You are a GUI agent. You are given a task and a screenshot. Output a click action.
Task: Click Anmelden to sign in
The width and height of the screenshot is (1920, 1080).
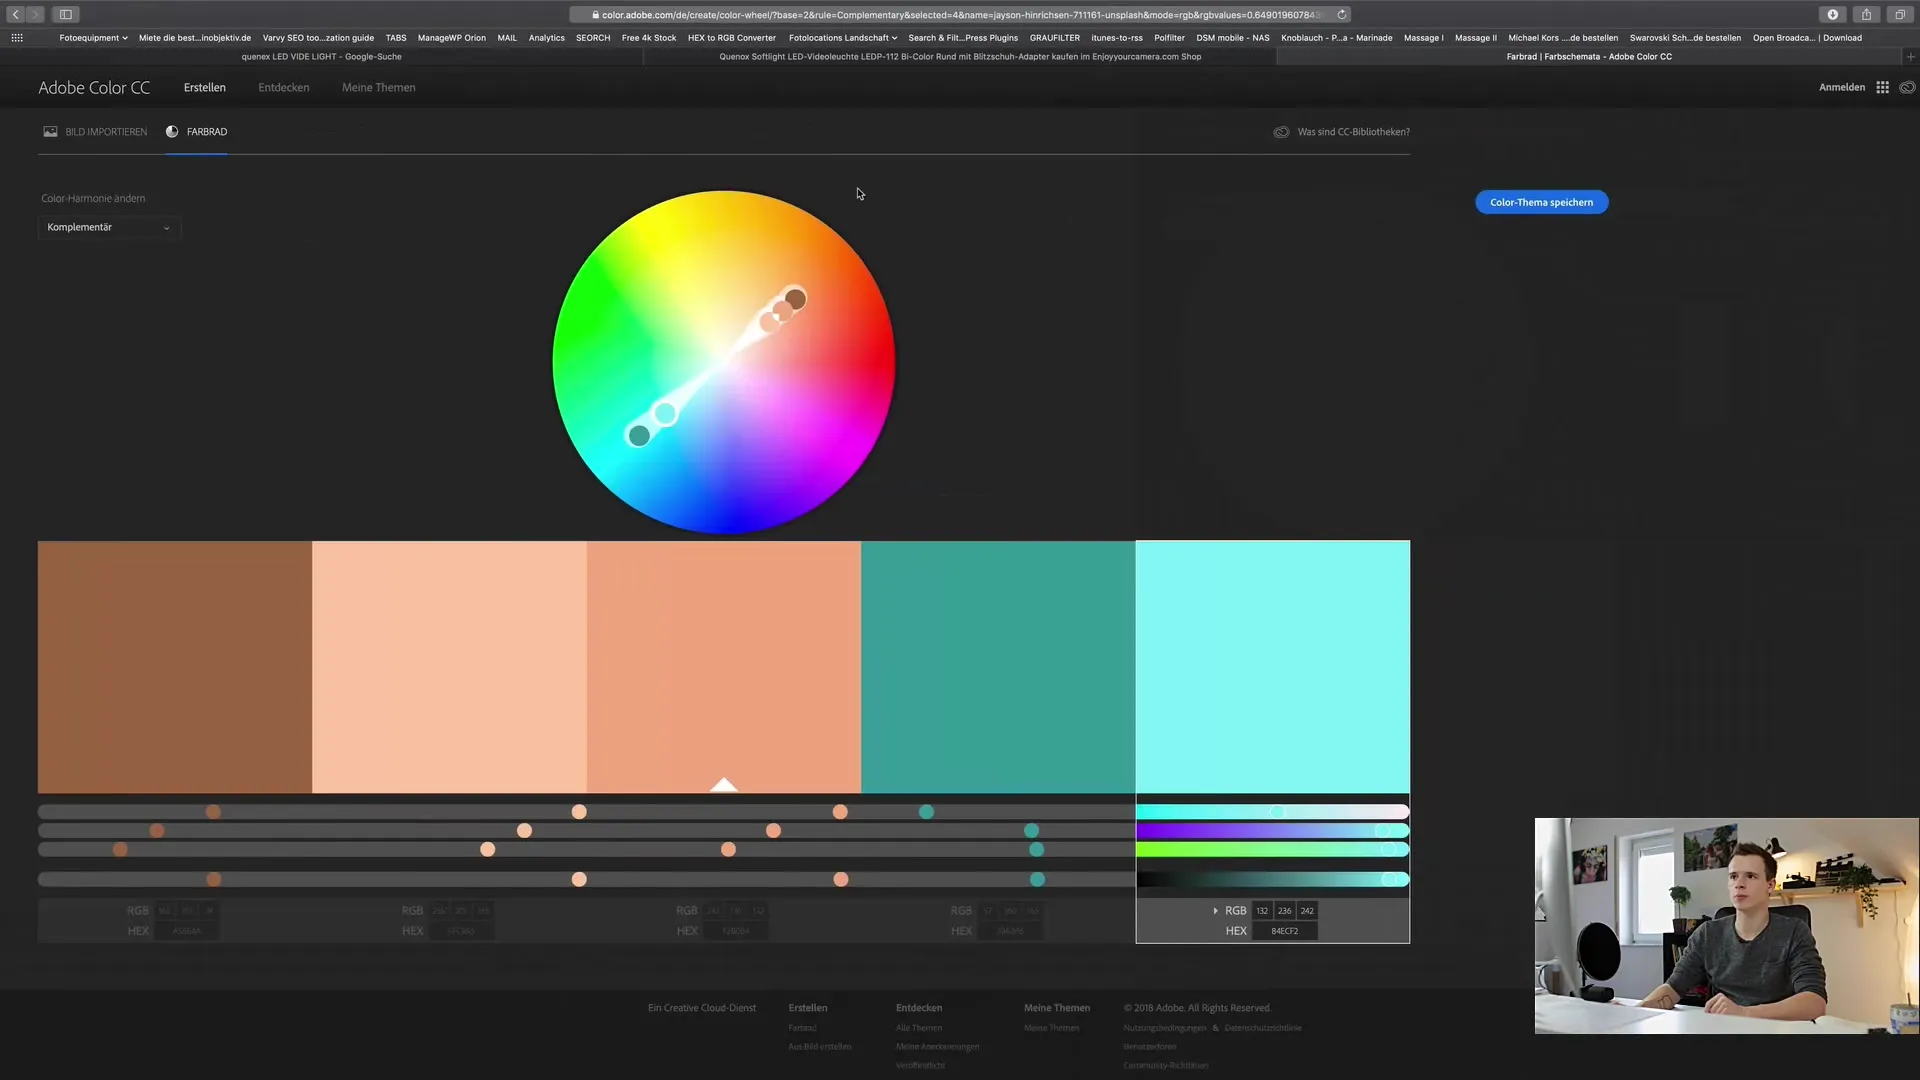1841,88
